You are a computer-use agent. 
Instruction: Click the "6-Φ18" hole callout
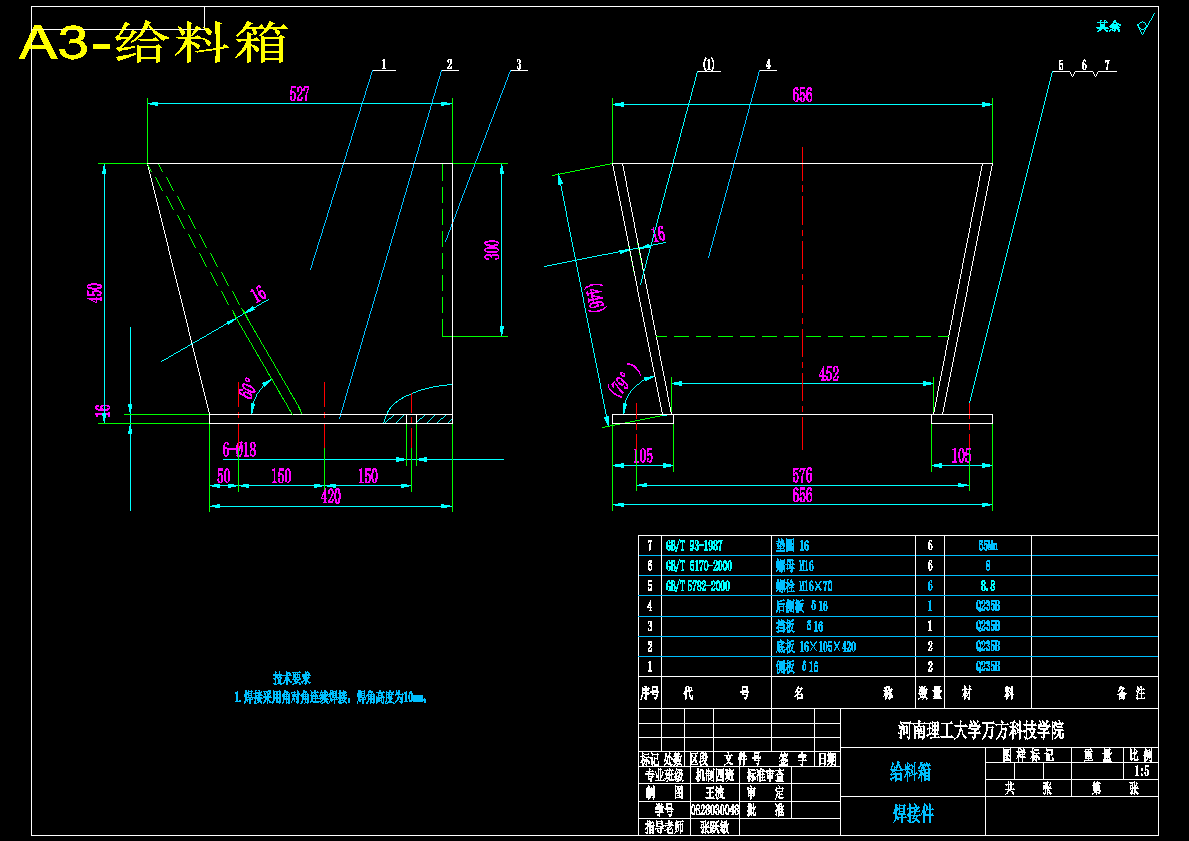coord(240,450)
